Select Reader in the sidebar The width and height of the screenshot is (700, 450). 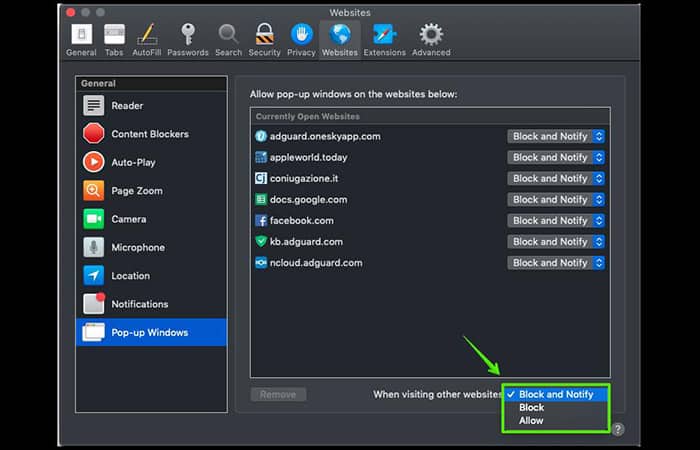[x=151, y=106]
